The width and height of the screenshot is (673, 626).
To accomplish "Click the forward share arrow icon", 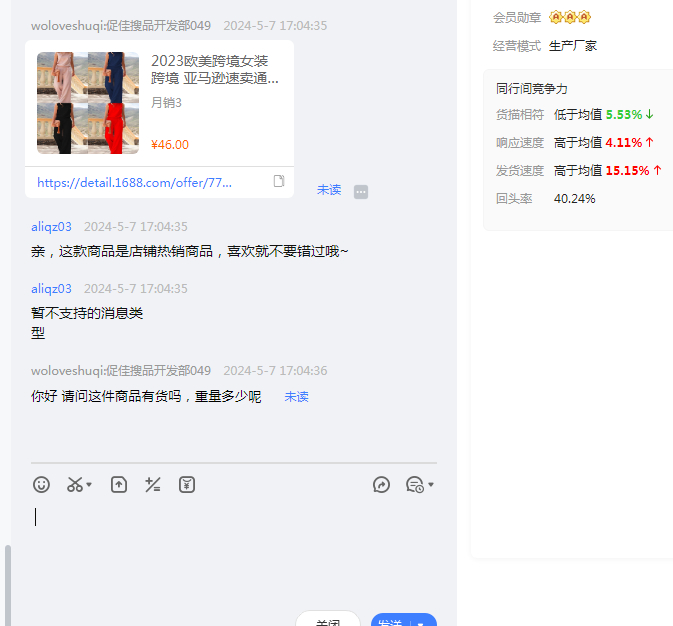I will 381,485.
